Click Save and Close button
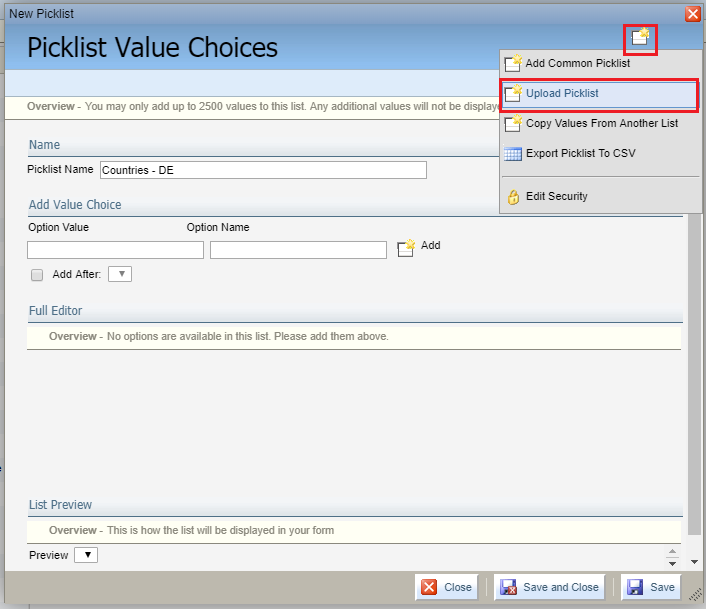The width and height of the screenshot is (706, 609). pyautogui.click(x=550, y=587)
